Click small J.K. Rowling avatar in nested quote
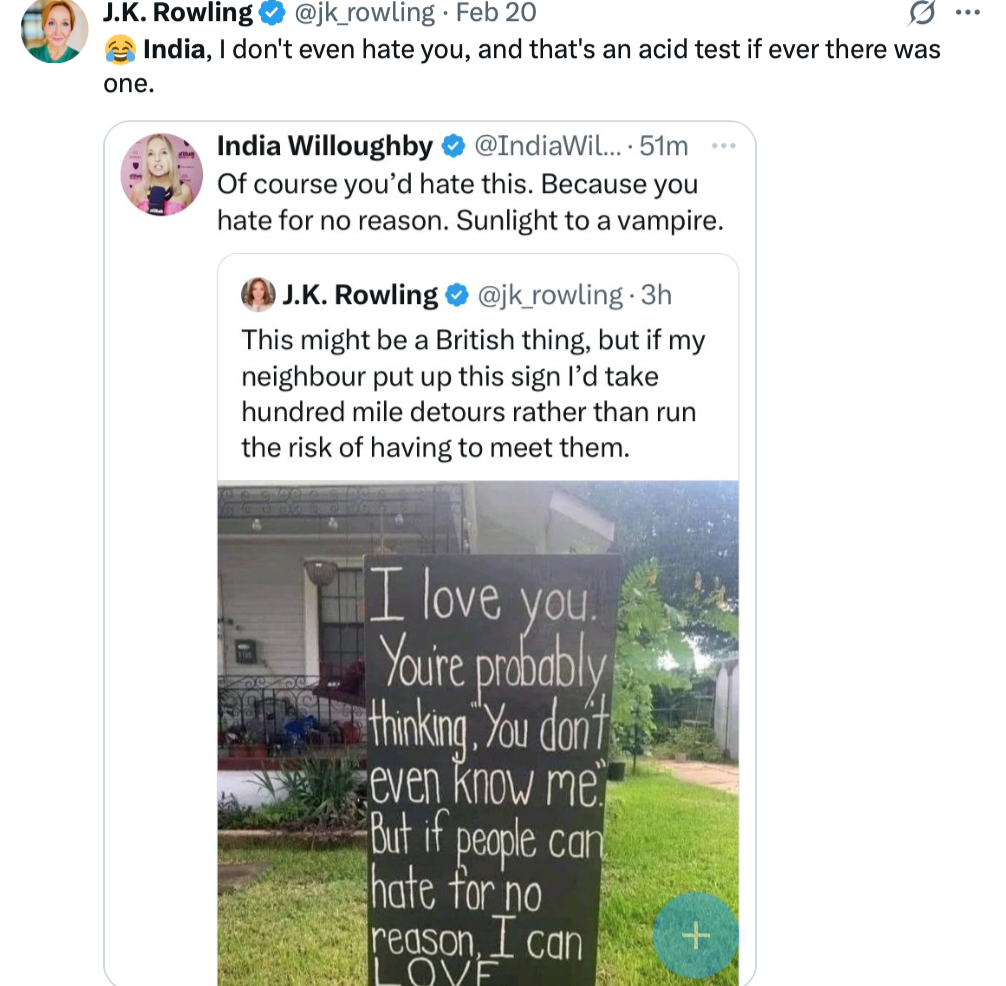 (259, 294)
